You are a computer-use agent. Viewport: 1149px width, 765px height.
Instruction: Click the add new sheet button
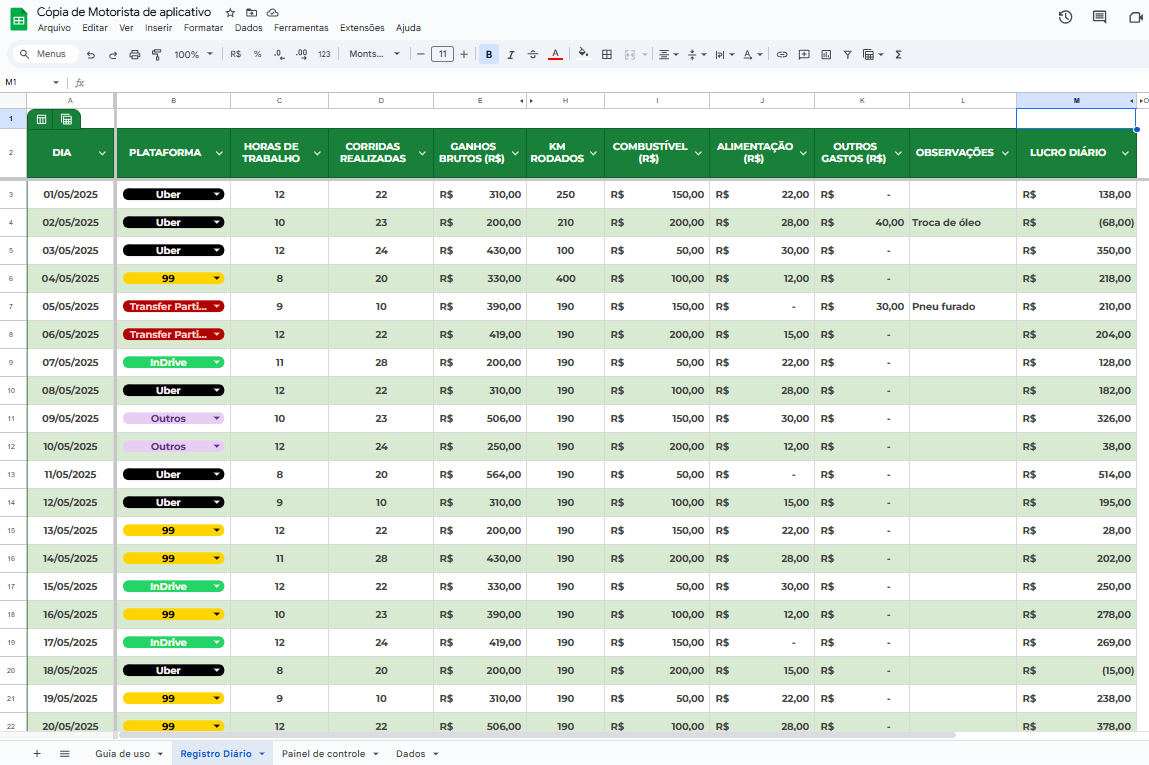click(x=37, y=753)
